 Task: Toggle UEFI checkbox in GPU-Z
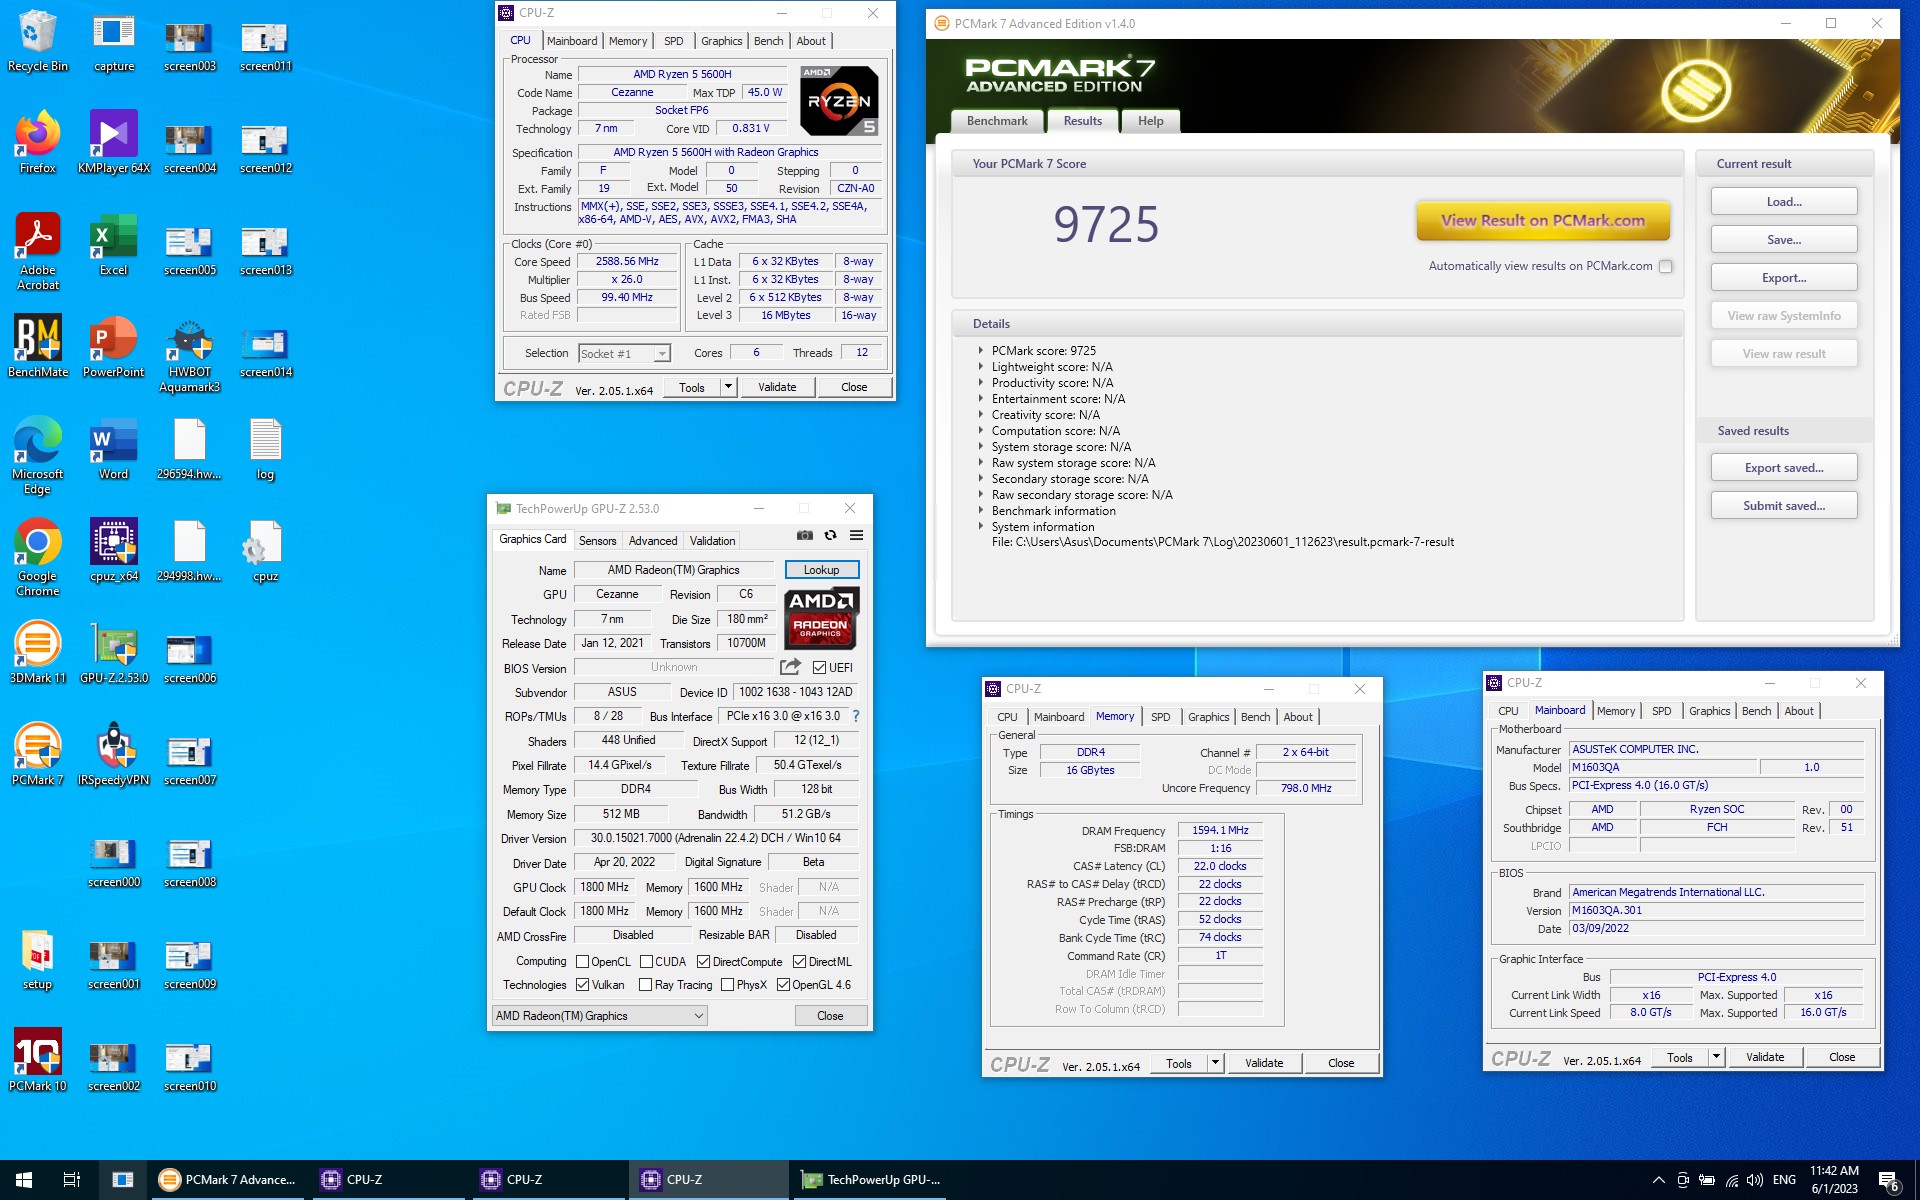click(x=819, y=668)
